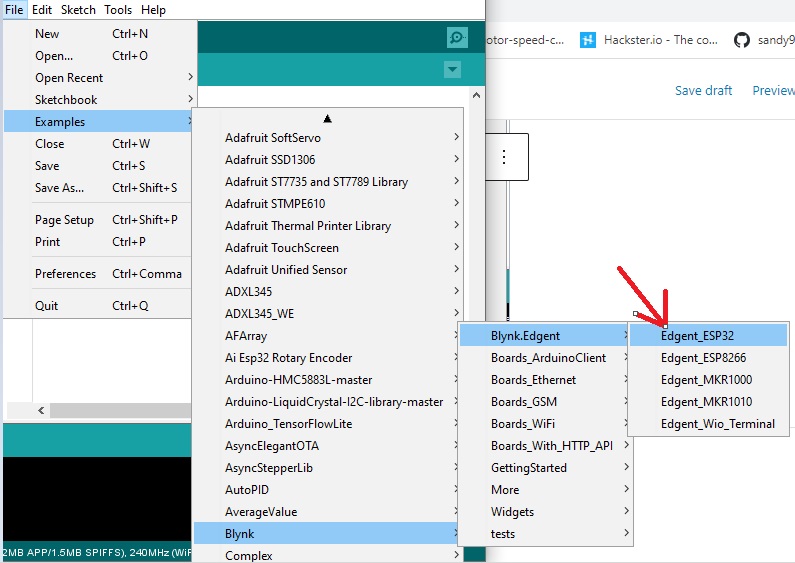The image size is (795, 563).
Task: Open Boards_WiFi submenu
Action: (546, 424)
